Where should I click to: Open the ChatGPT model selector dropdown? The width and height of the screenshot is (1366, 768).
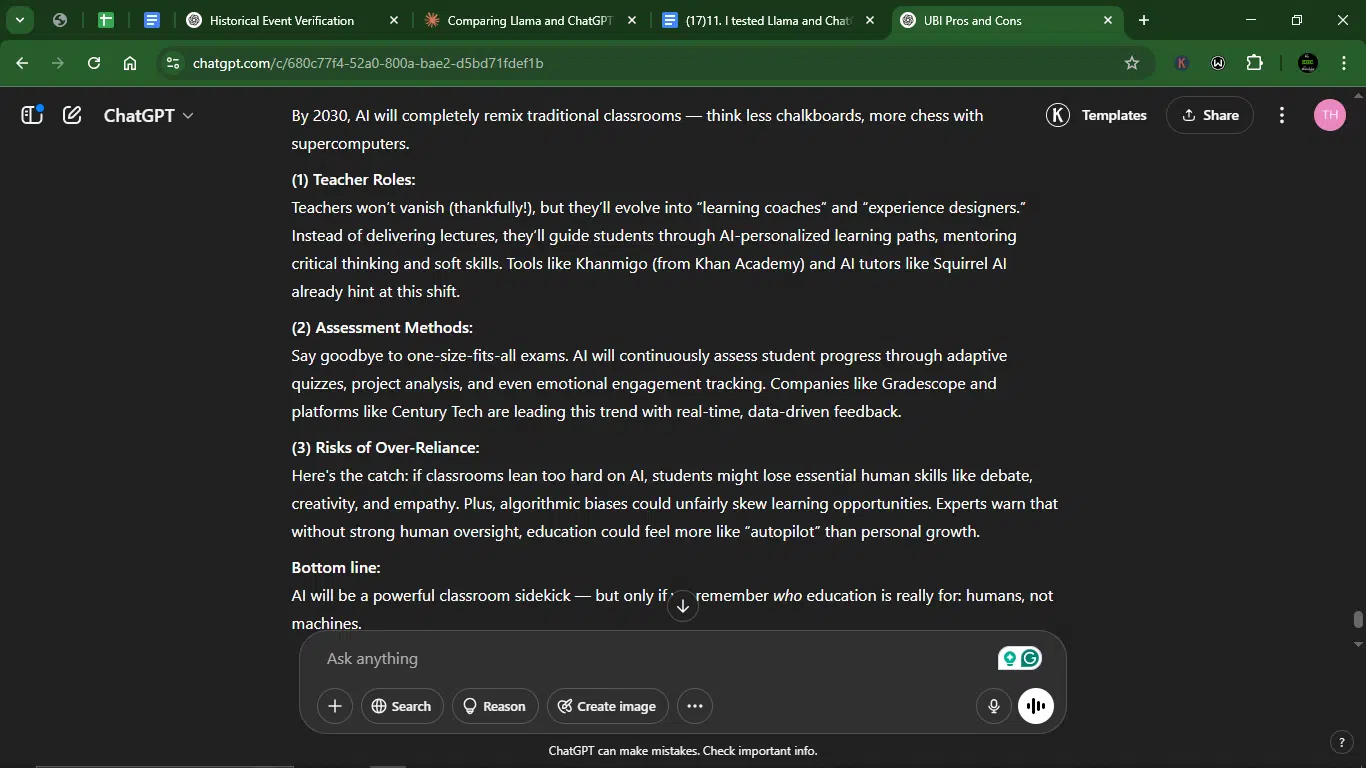point(149,115)
